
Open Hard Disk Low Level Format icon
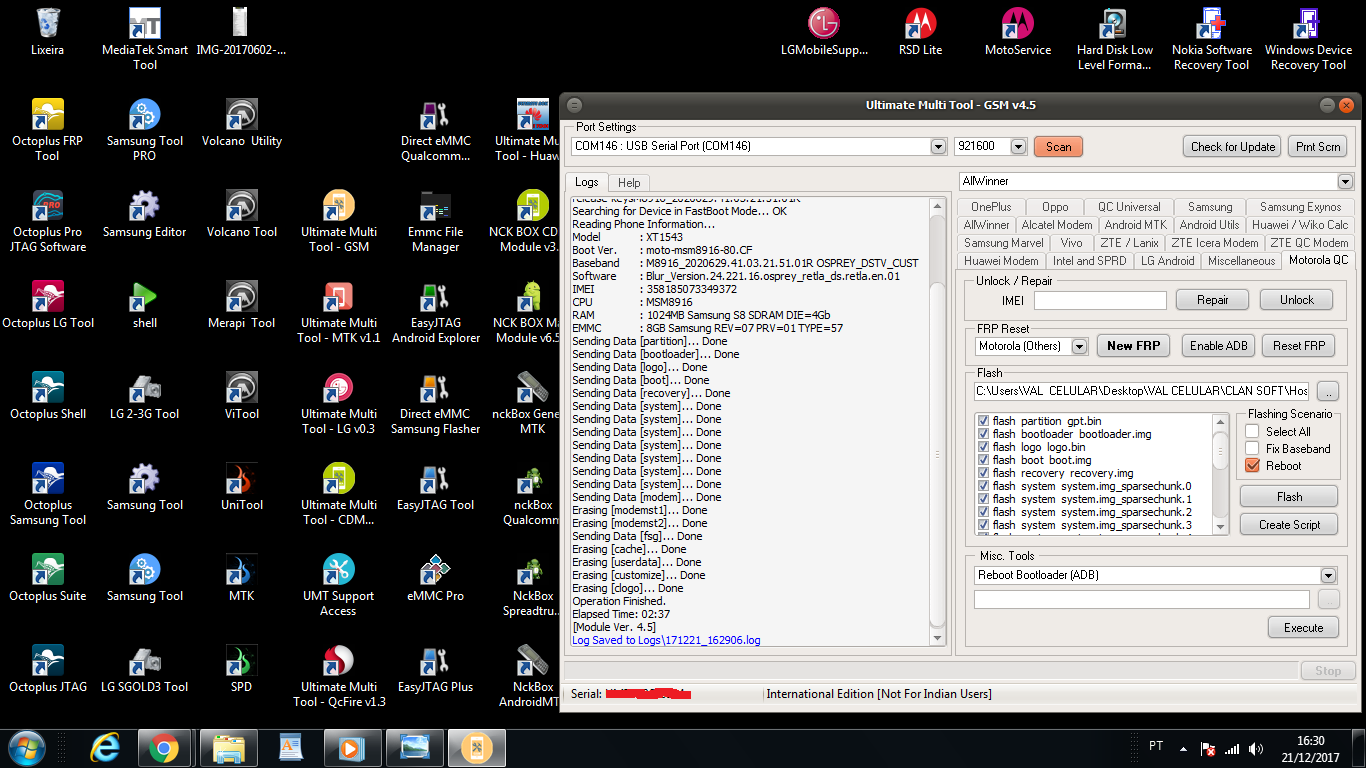click(x=1115, y=40)
